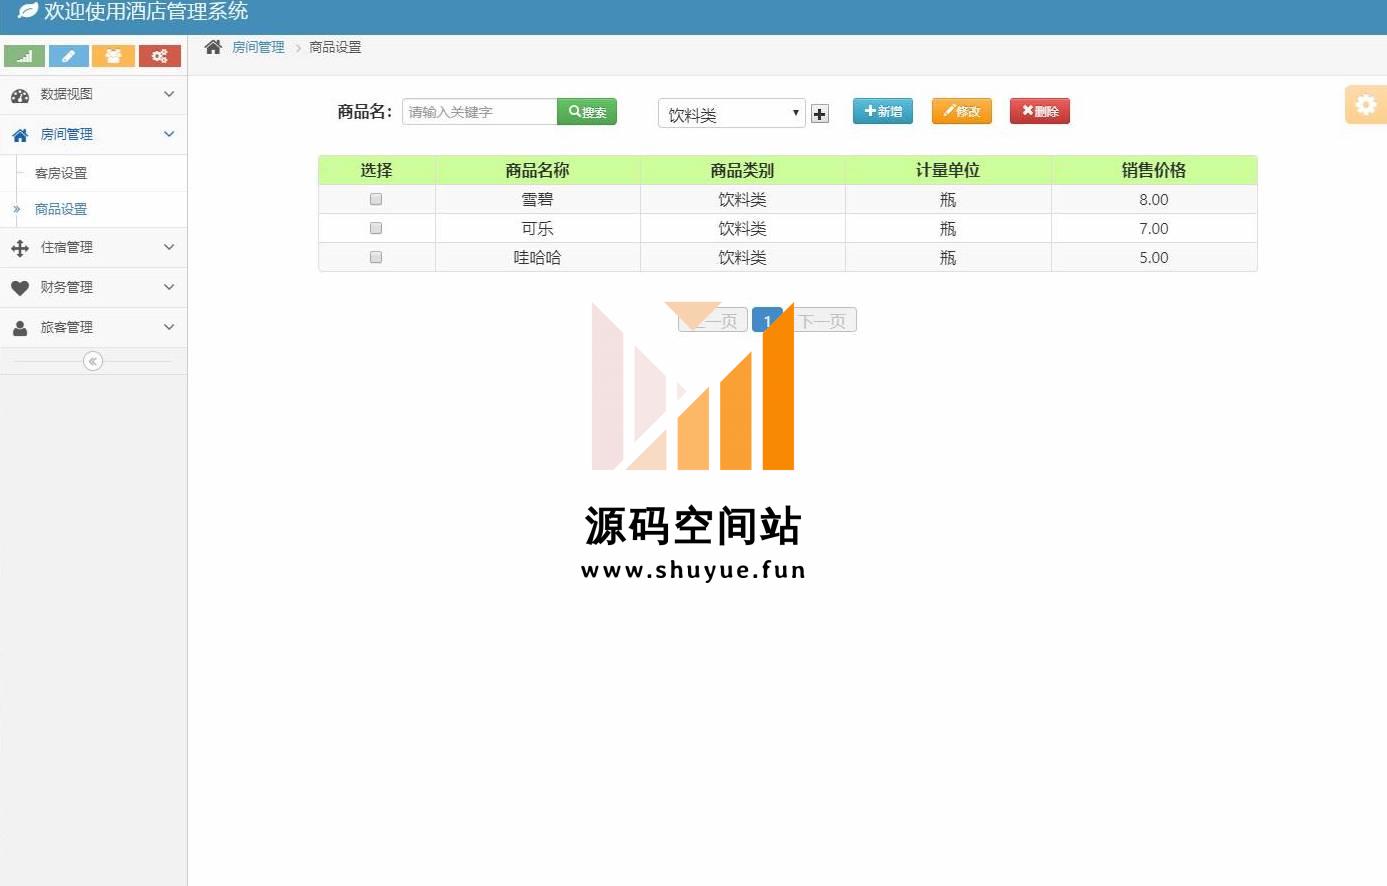
Task: Click the blue 新增 add button
Action: coord(883,111)
